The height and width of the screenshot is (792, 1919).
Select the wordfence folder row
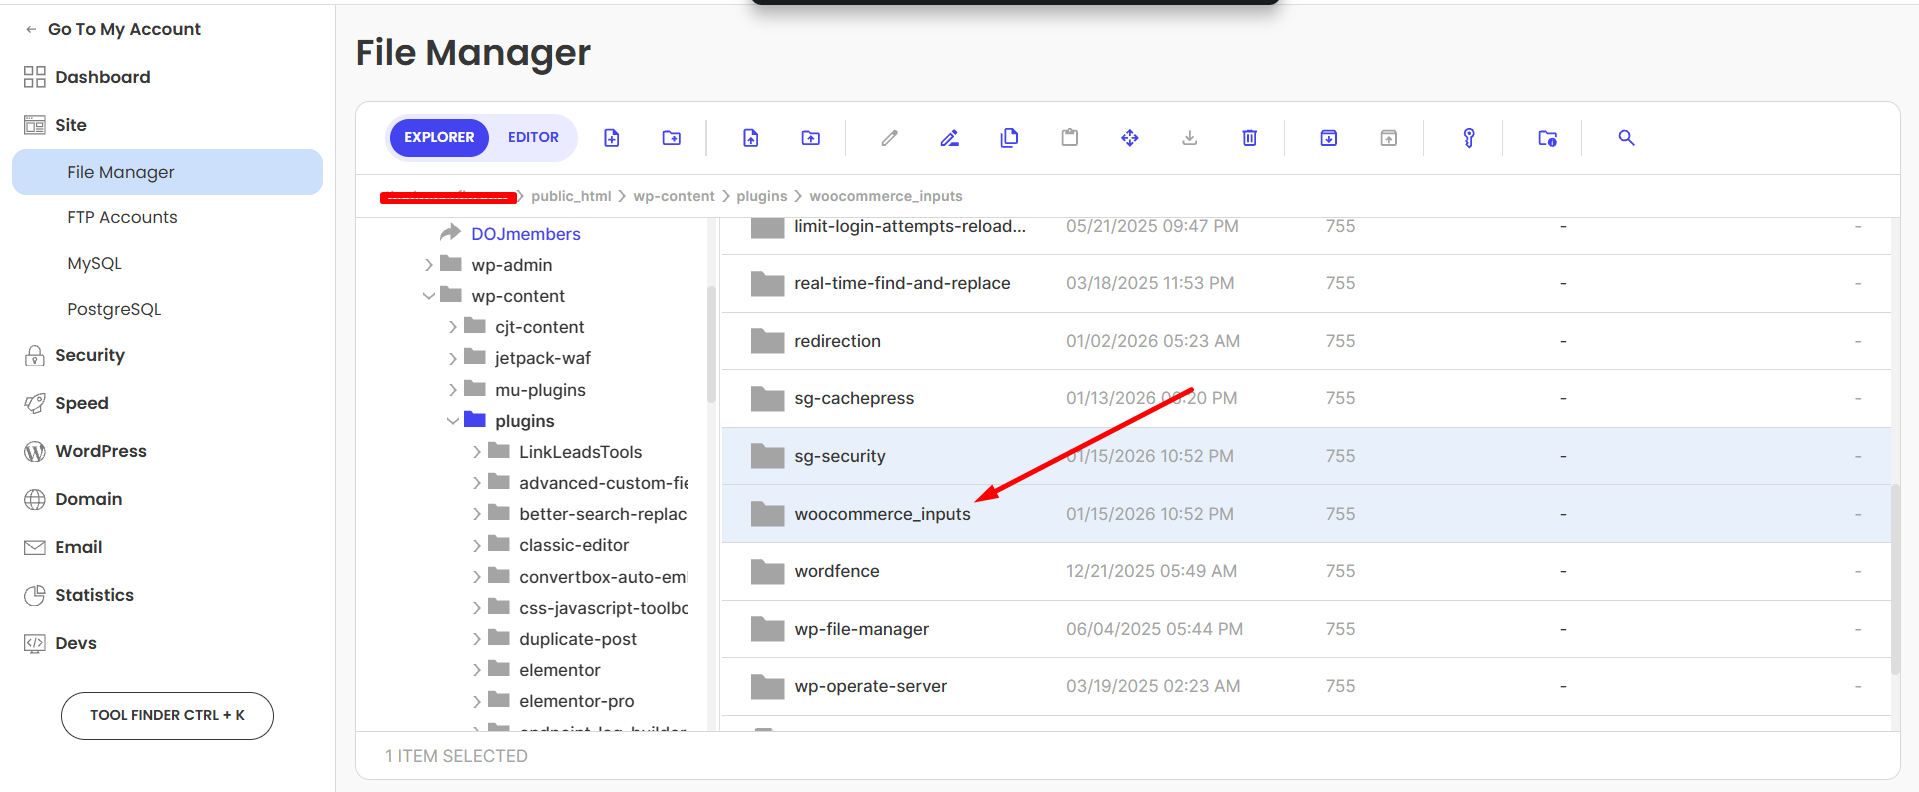(836, 571)
